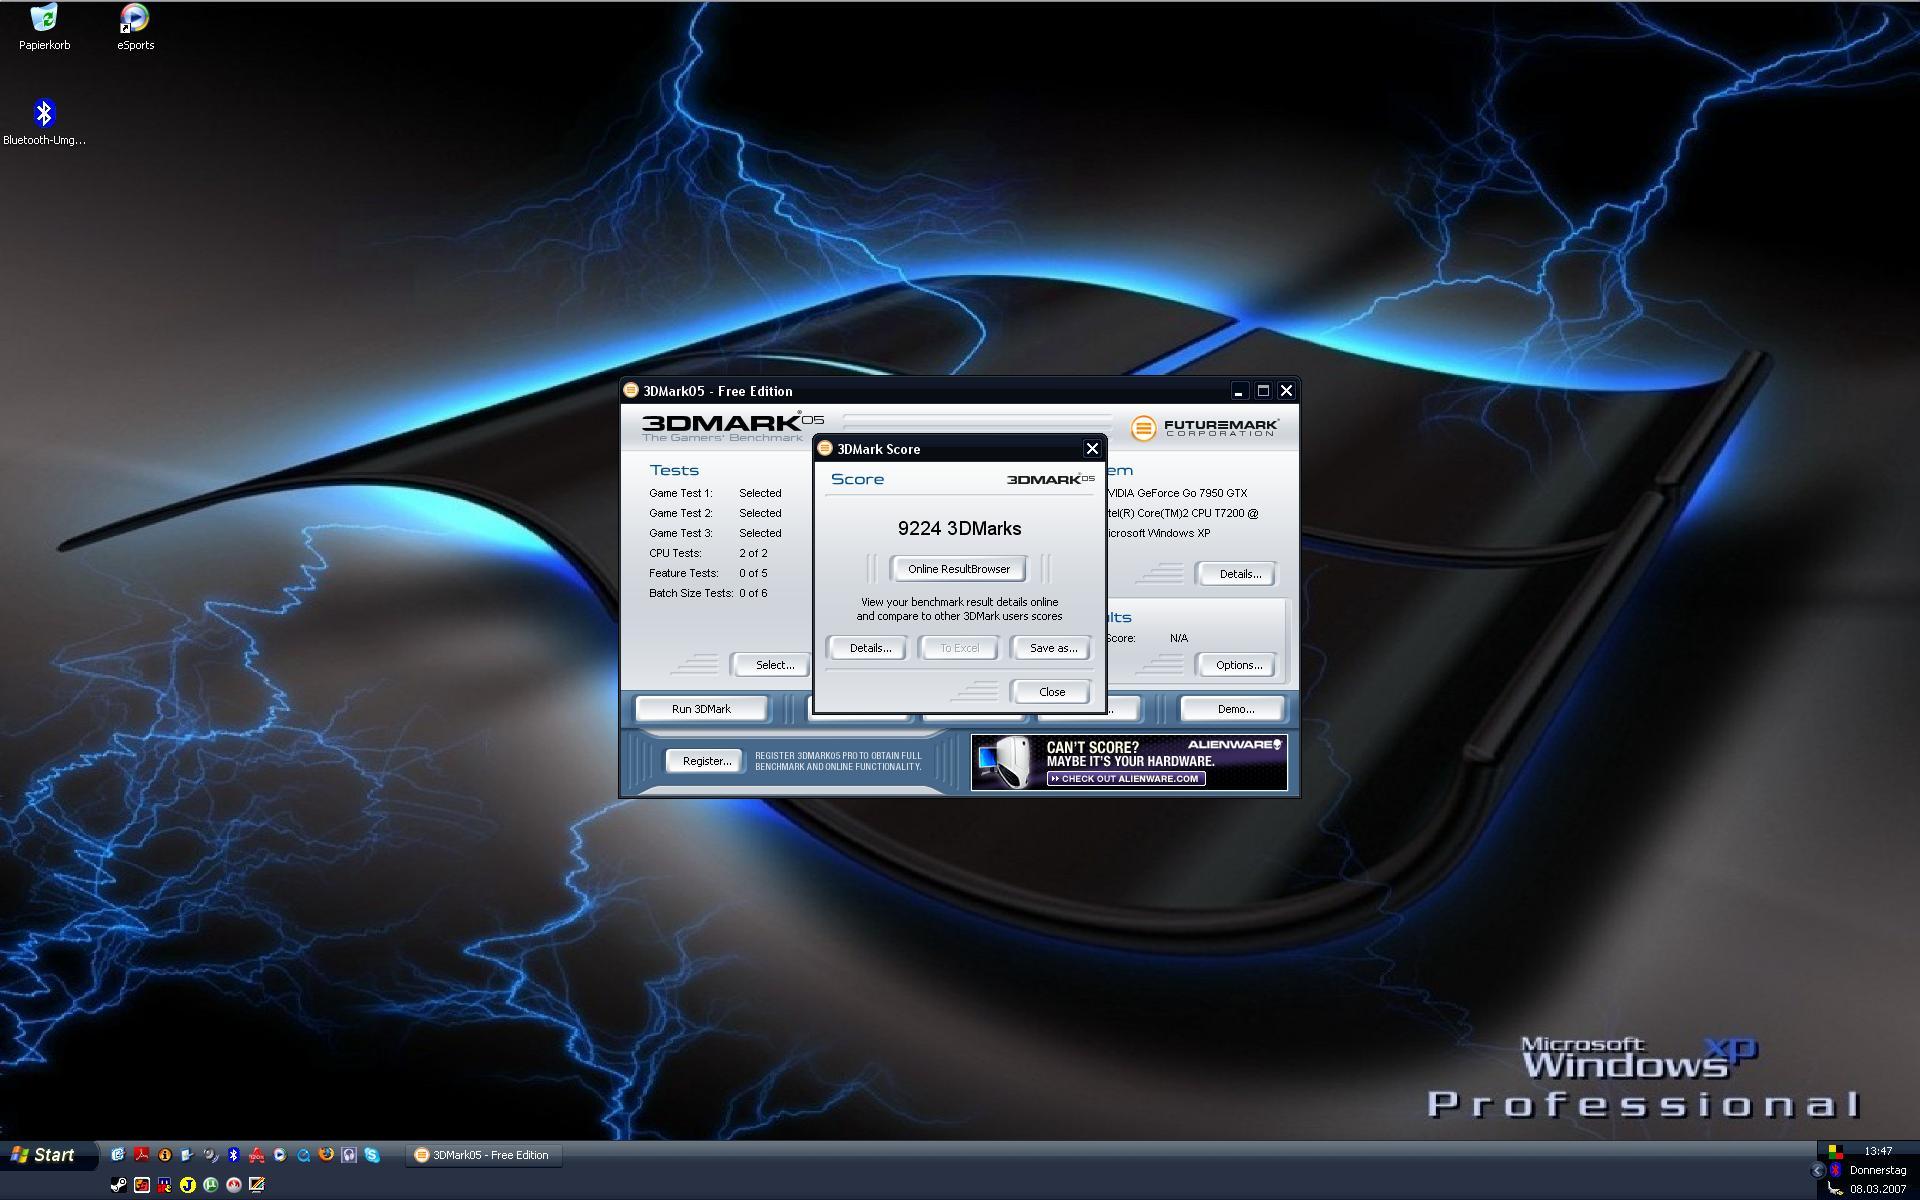The width and height of the screenshot is (1920, 1200).
Task: Launch Firefox from quick launch
Action: [326, 1155]
